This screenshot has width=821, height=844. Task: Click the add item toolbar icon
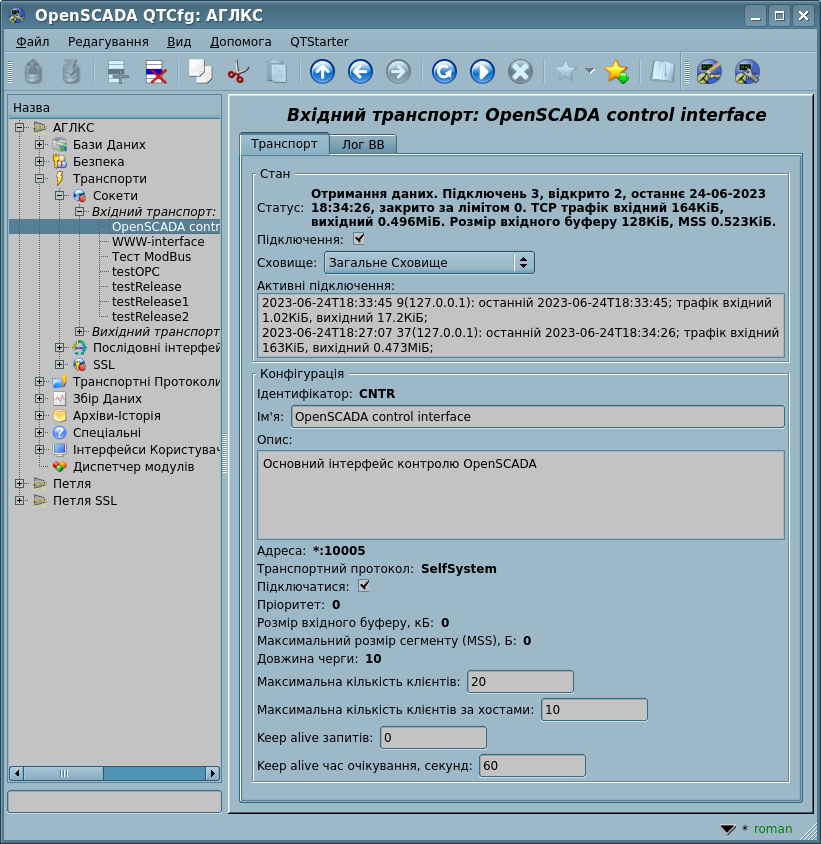coord(117,72)
